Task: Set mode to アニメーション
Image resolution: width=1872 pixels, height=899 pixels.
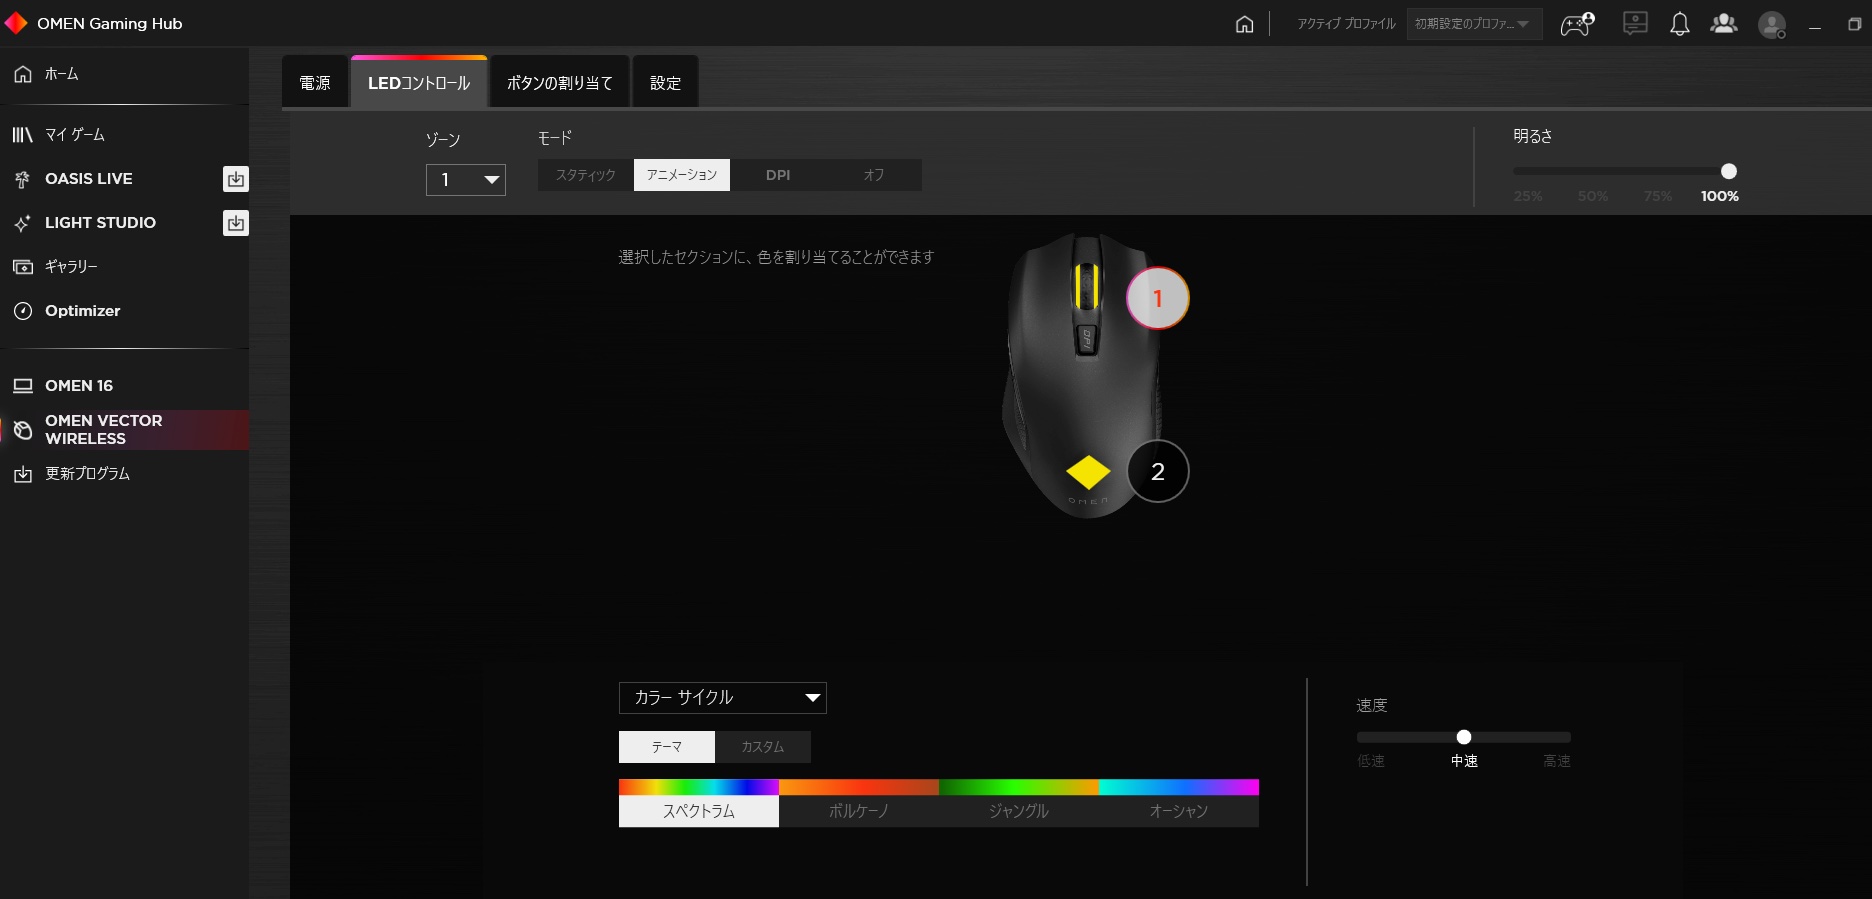Action: point(682,175)
